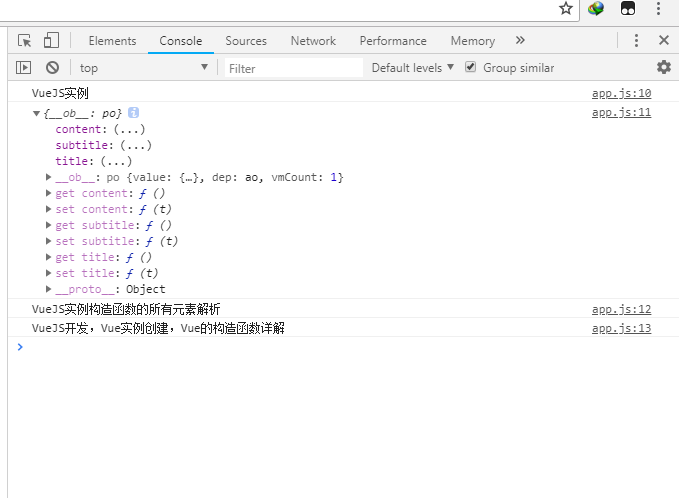Screen dimensions: 679x498
Task: Switch to the Memory tab
Action: pos(472,41)
